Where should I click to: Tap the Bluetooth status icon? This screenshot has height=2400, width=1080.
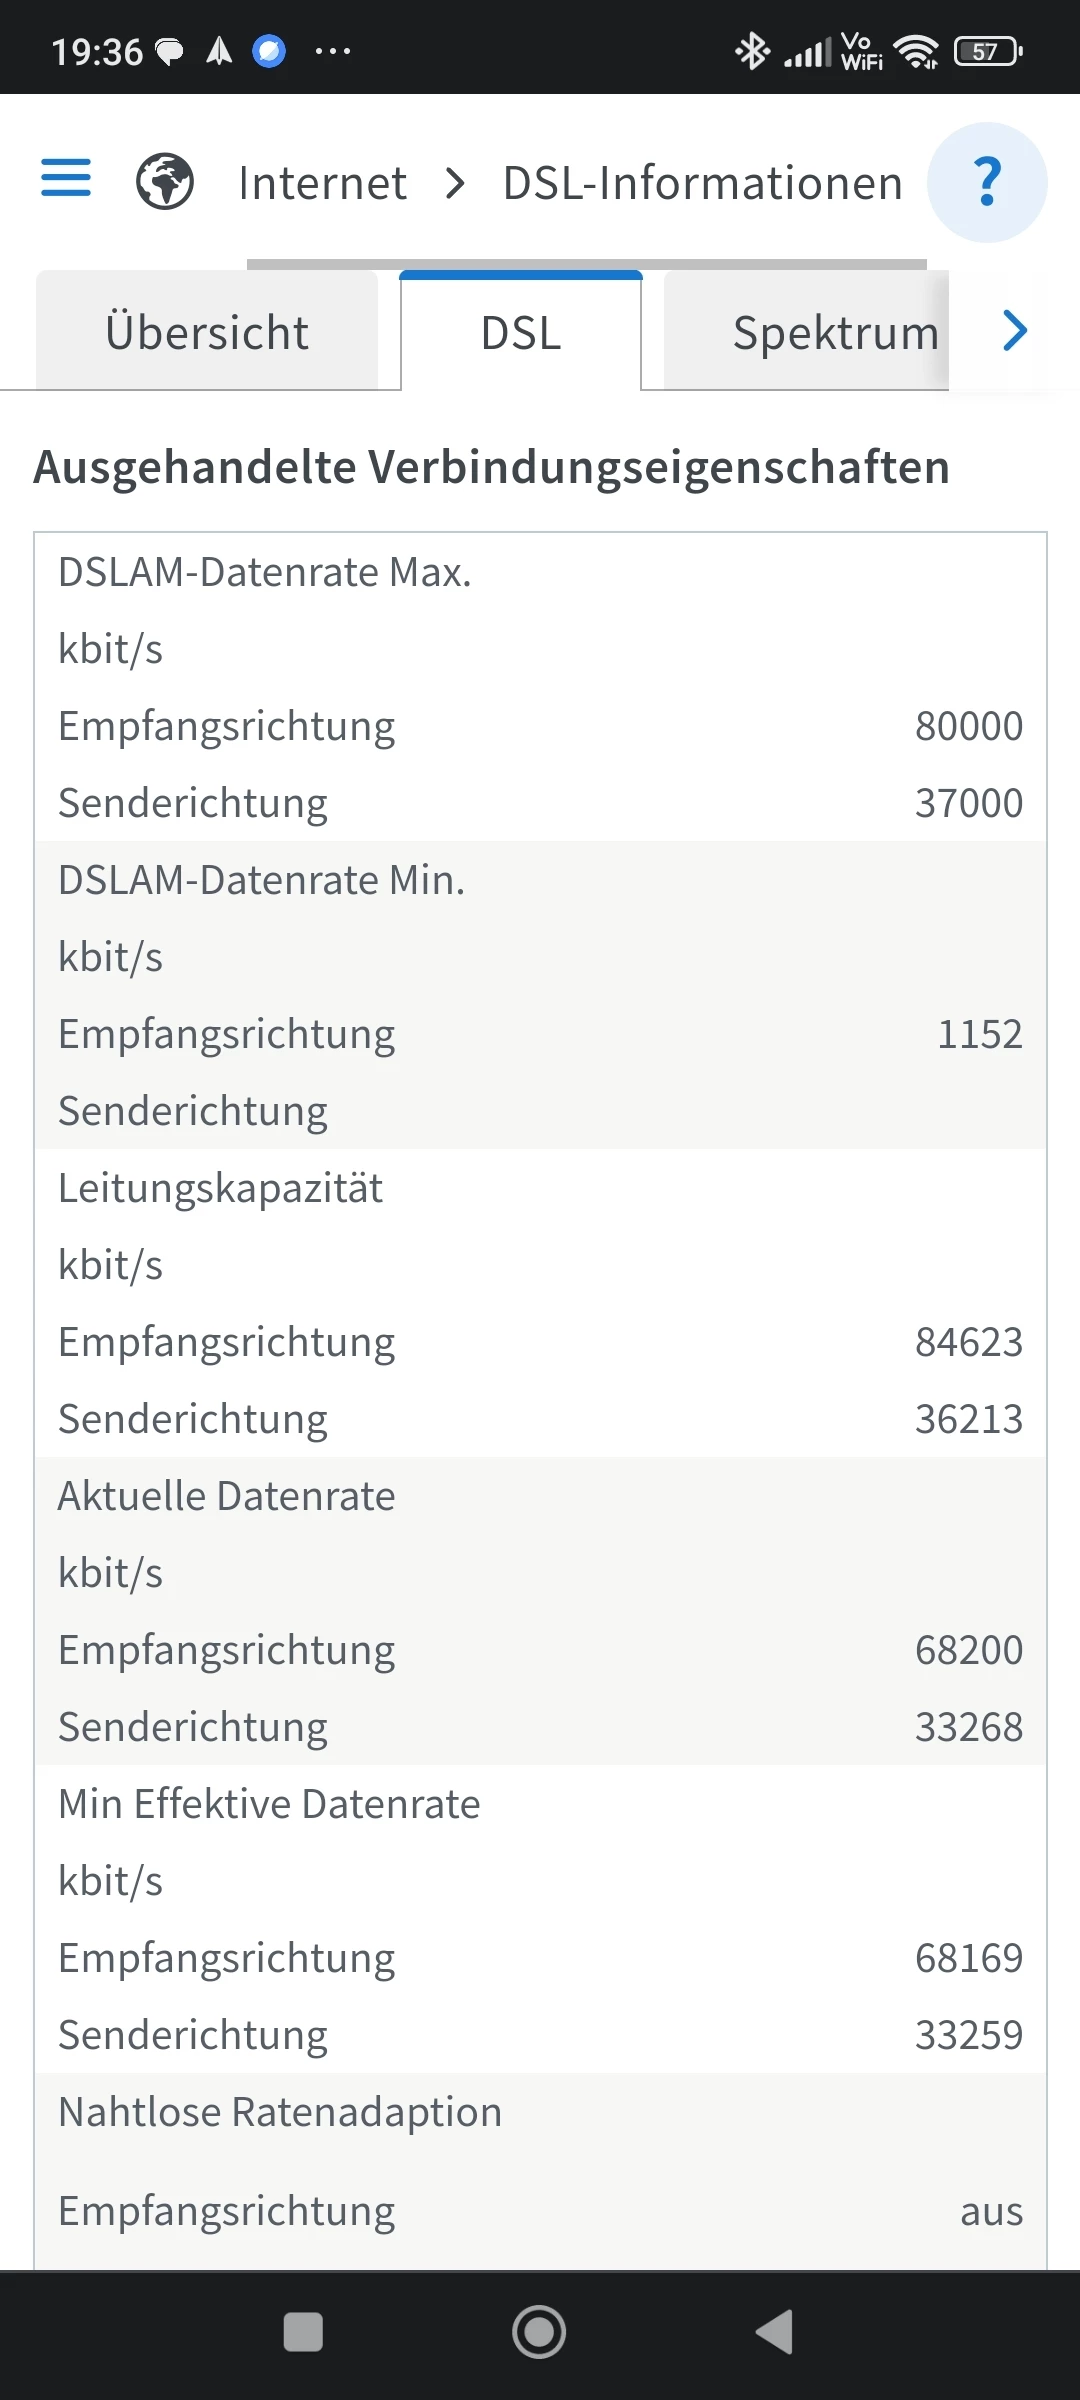pos(752,51)
